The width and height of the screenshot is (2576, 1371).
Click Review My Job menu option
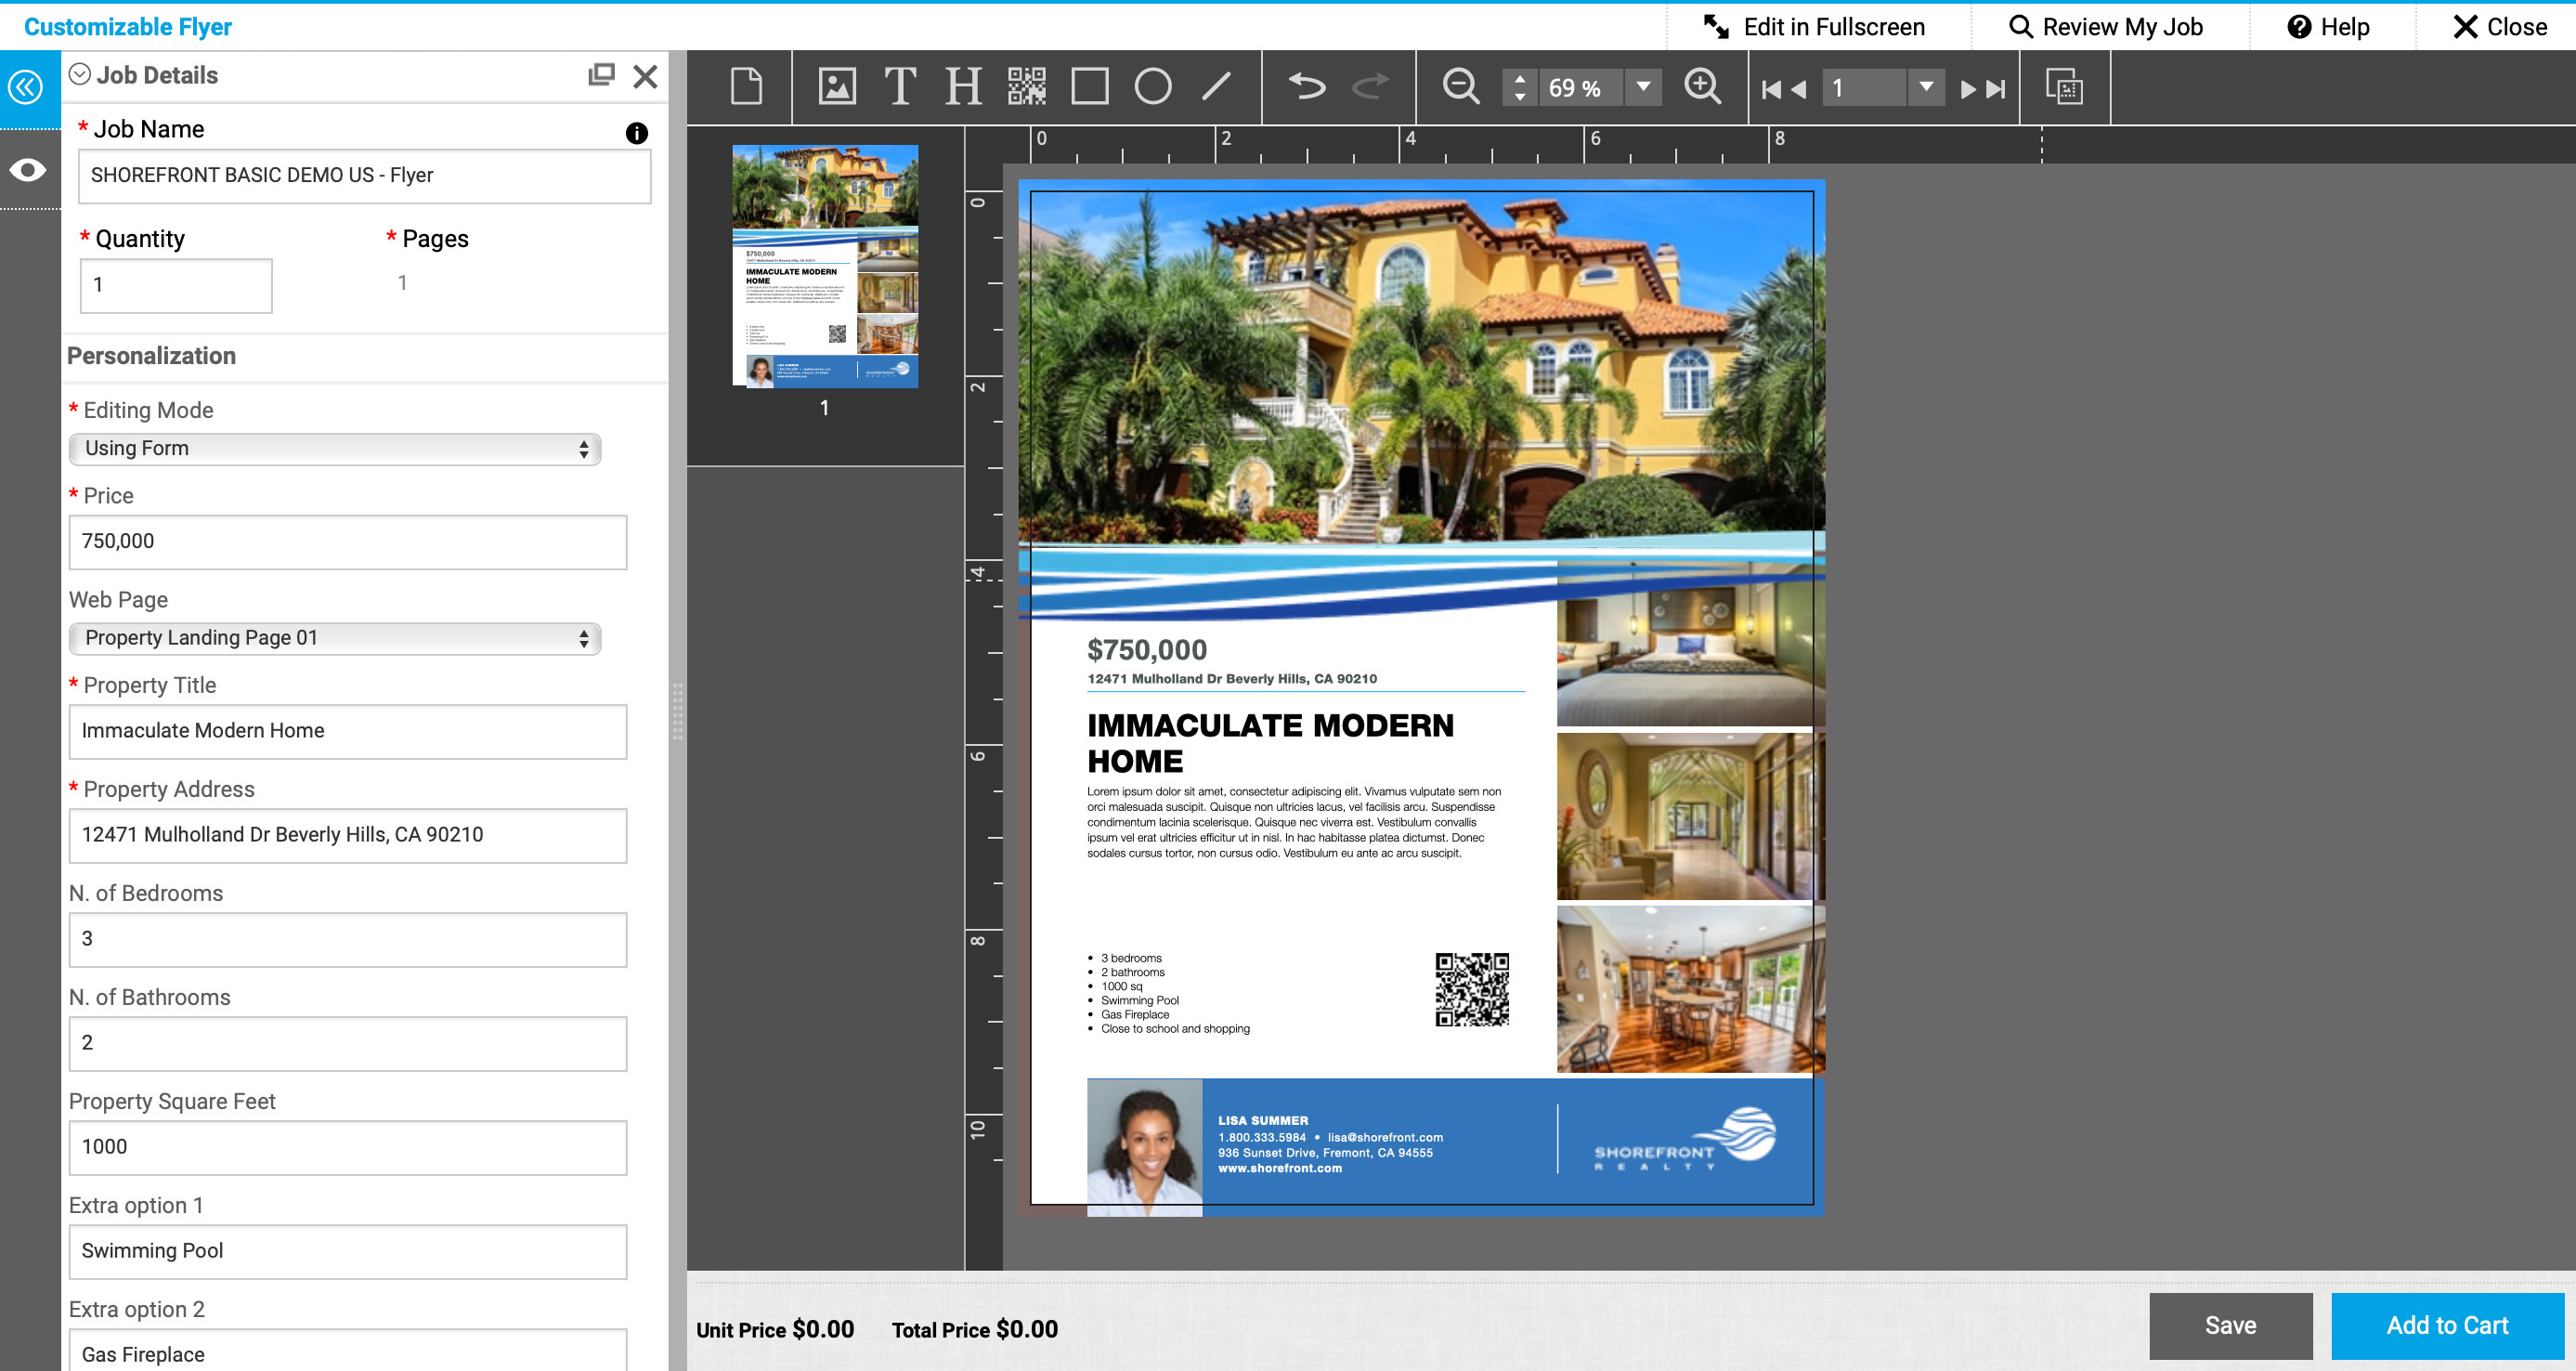pos(2123,26)
